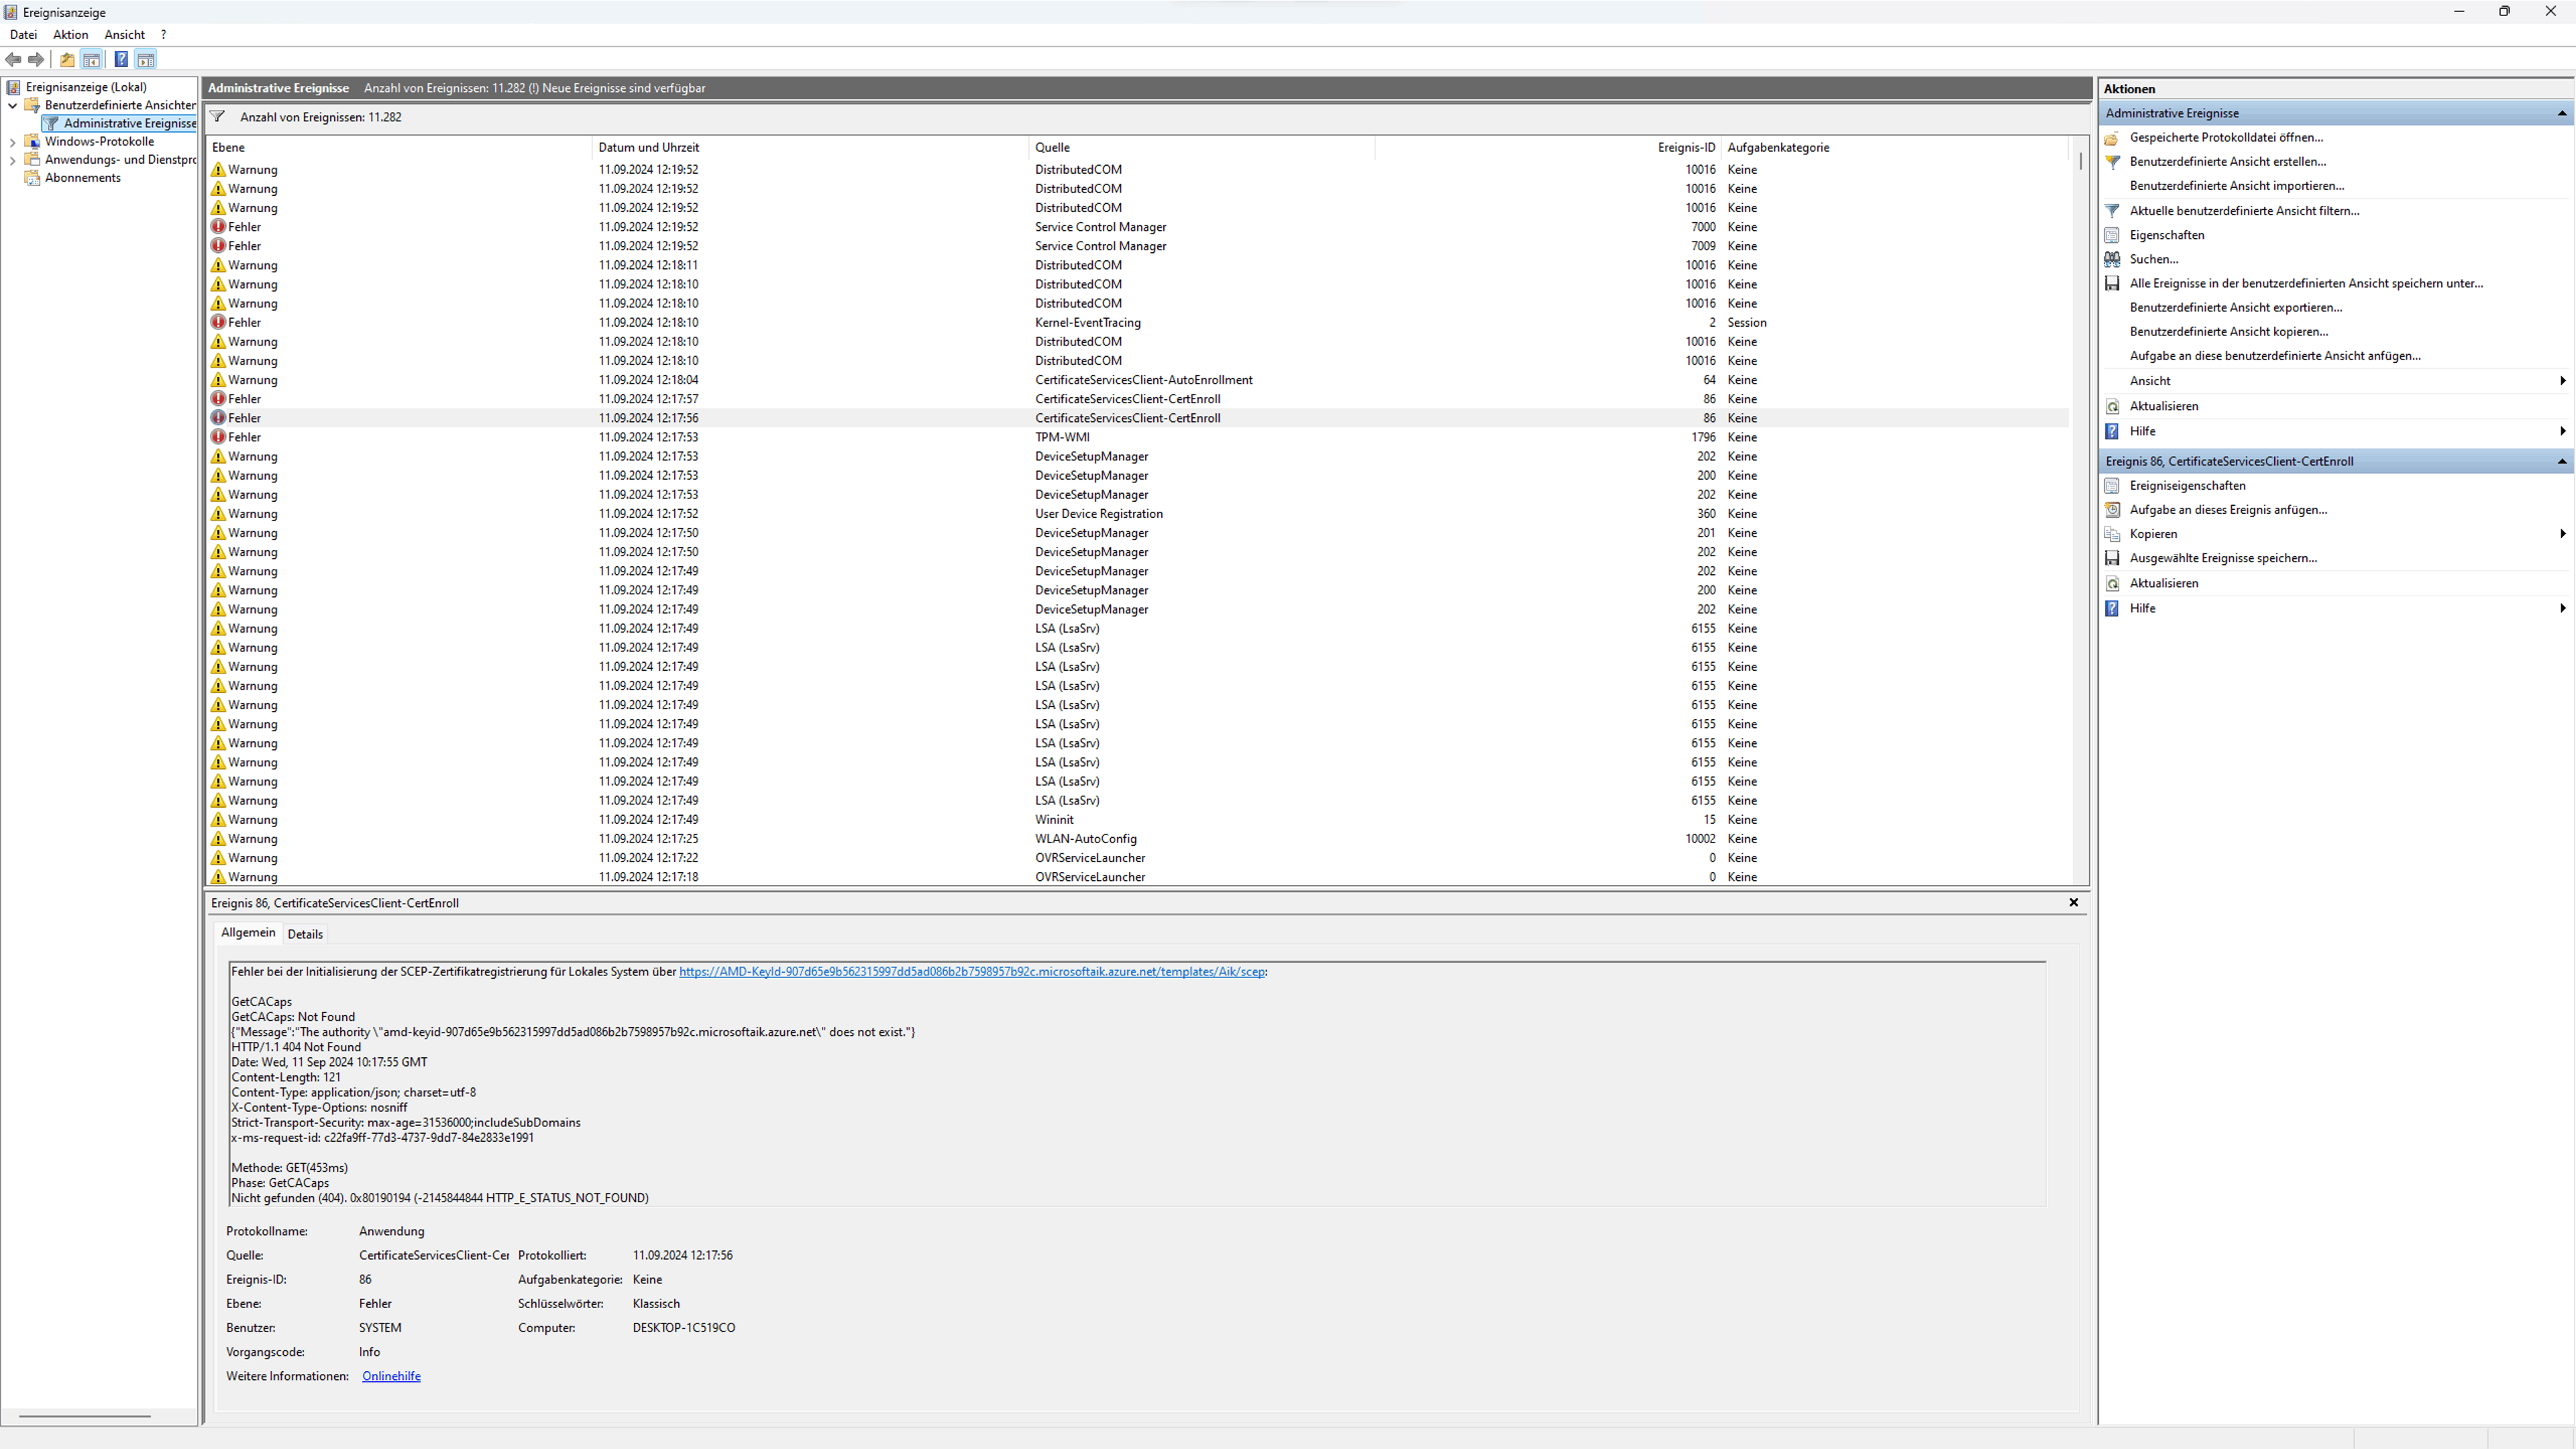Screen dimensions: 2576x1449
Task: Expand the Windows-Protokolle tree node
Action: [12, 142]
